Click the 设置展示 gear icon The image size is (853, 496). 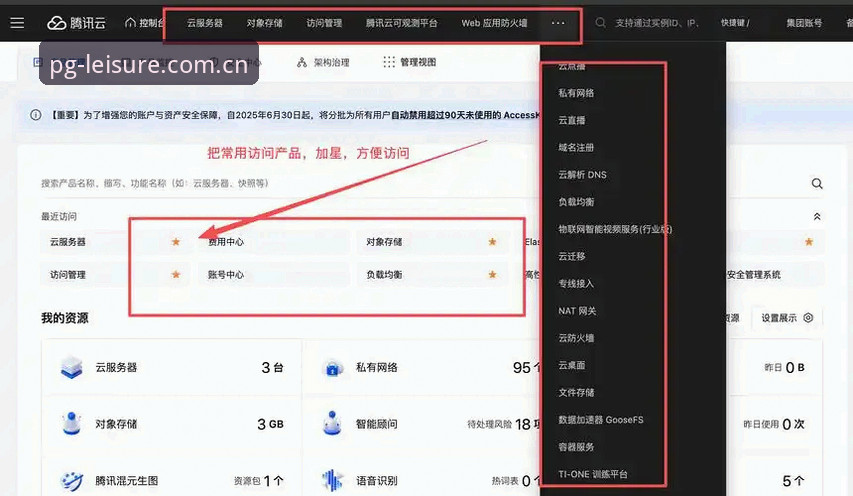[x=808, y=318]
